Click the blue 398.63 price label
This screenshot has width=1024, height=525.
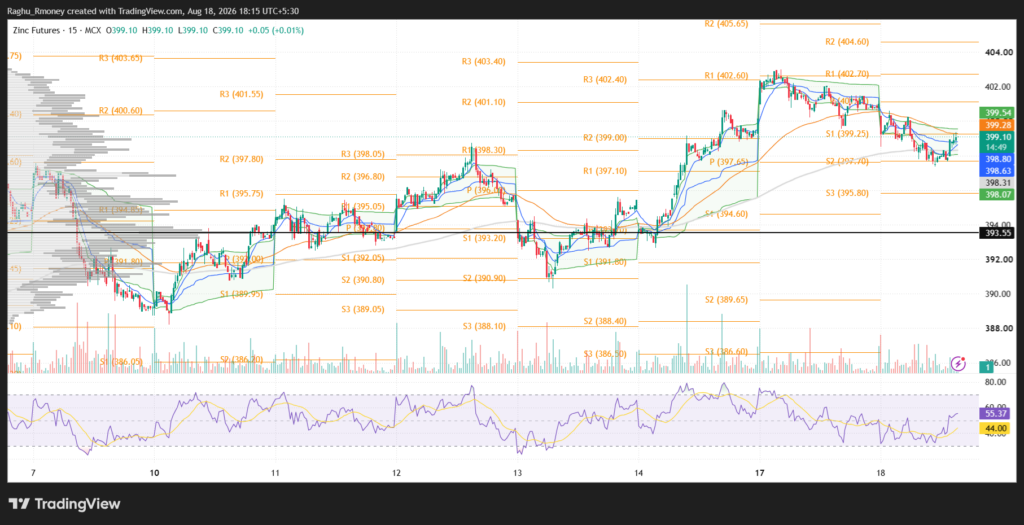coord(999,171)
